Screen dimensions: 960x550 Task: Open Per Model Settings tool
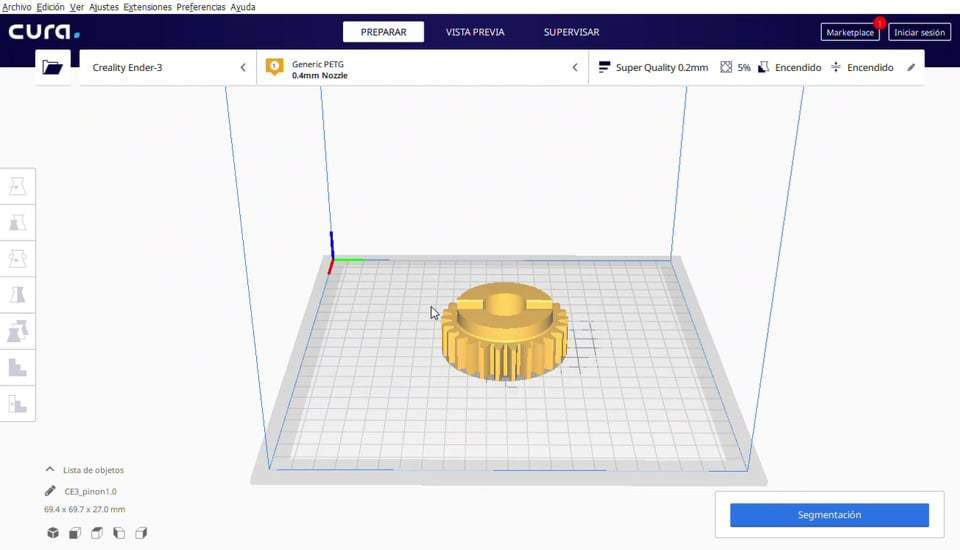(18, 331)
